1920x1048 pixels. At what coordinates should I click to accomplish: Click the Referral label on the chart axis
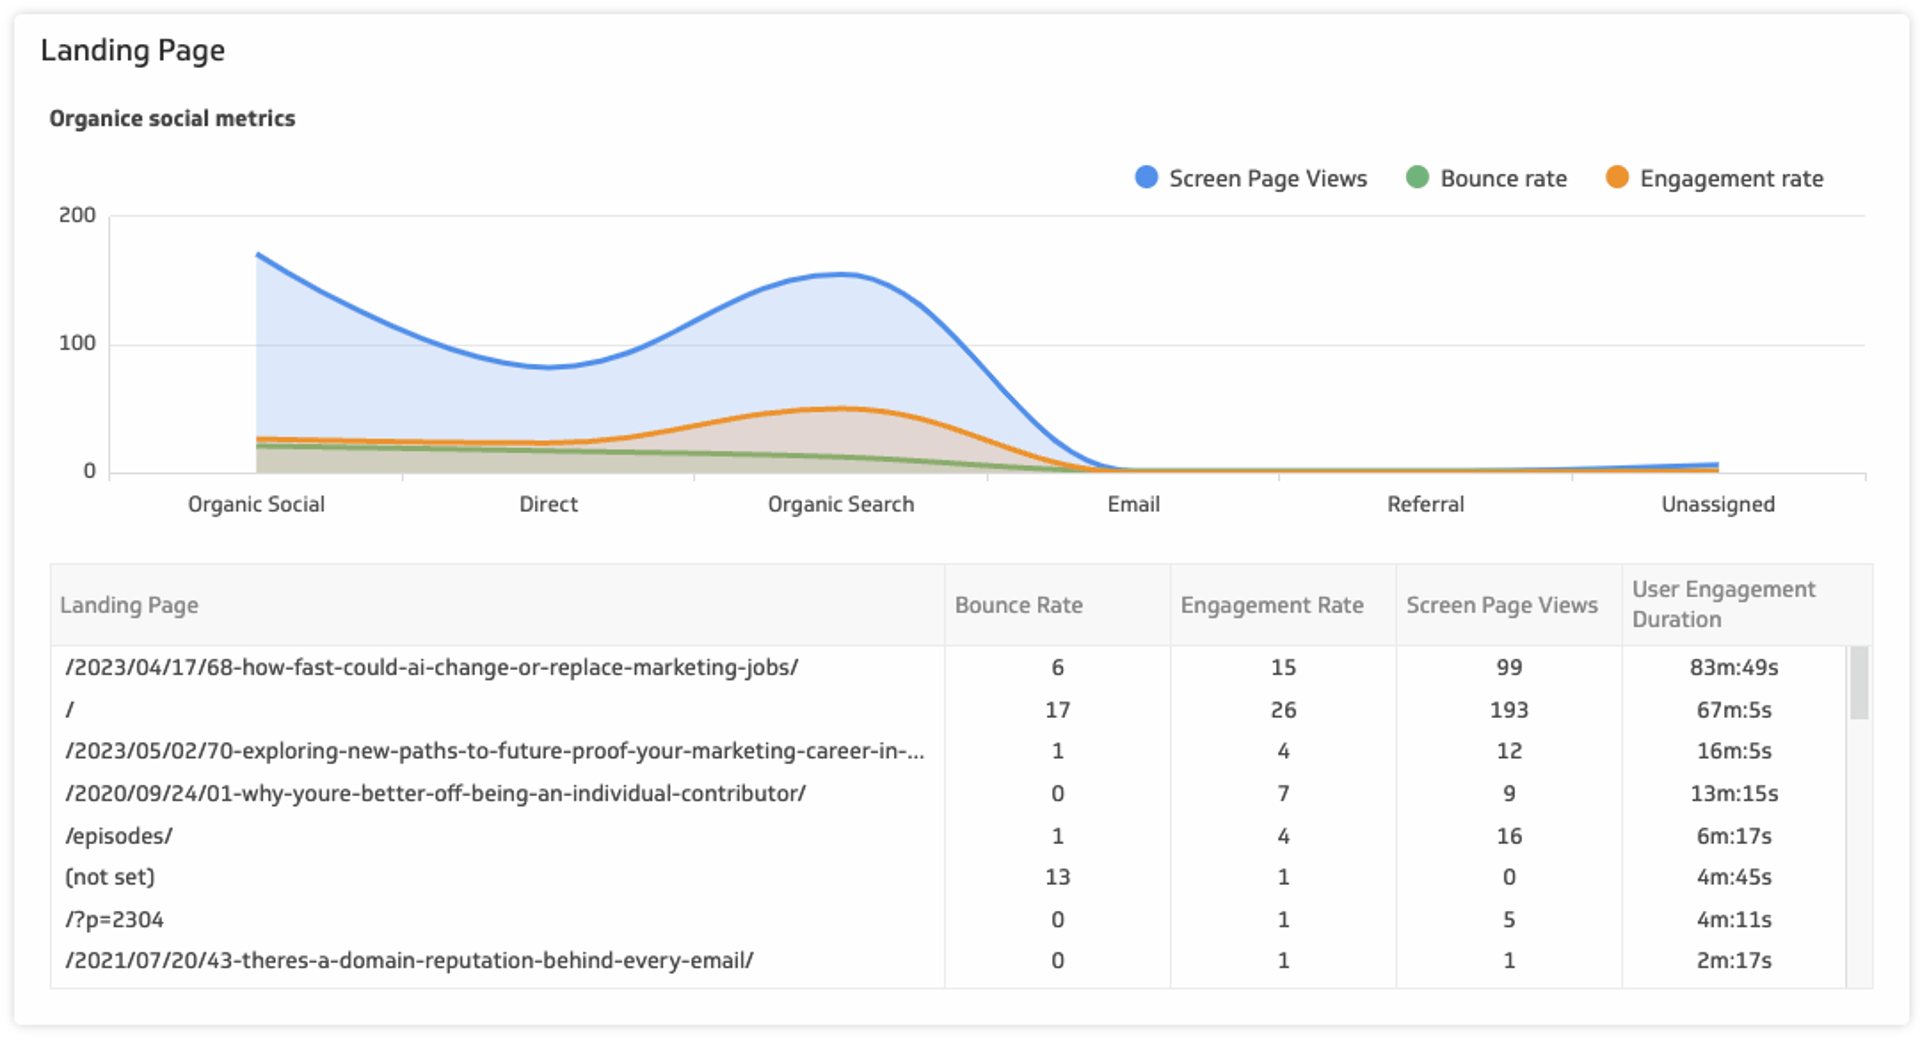pyautogui.click(x=1424, y=504)
